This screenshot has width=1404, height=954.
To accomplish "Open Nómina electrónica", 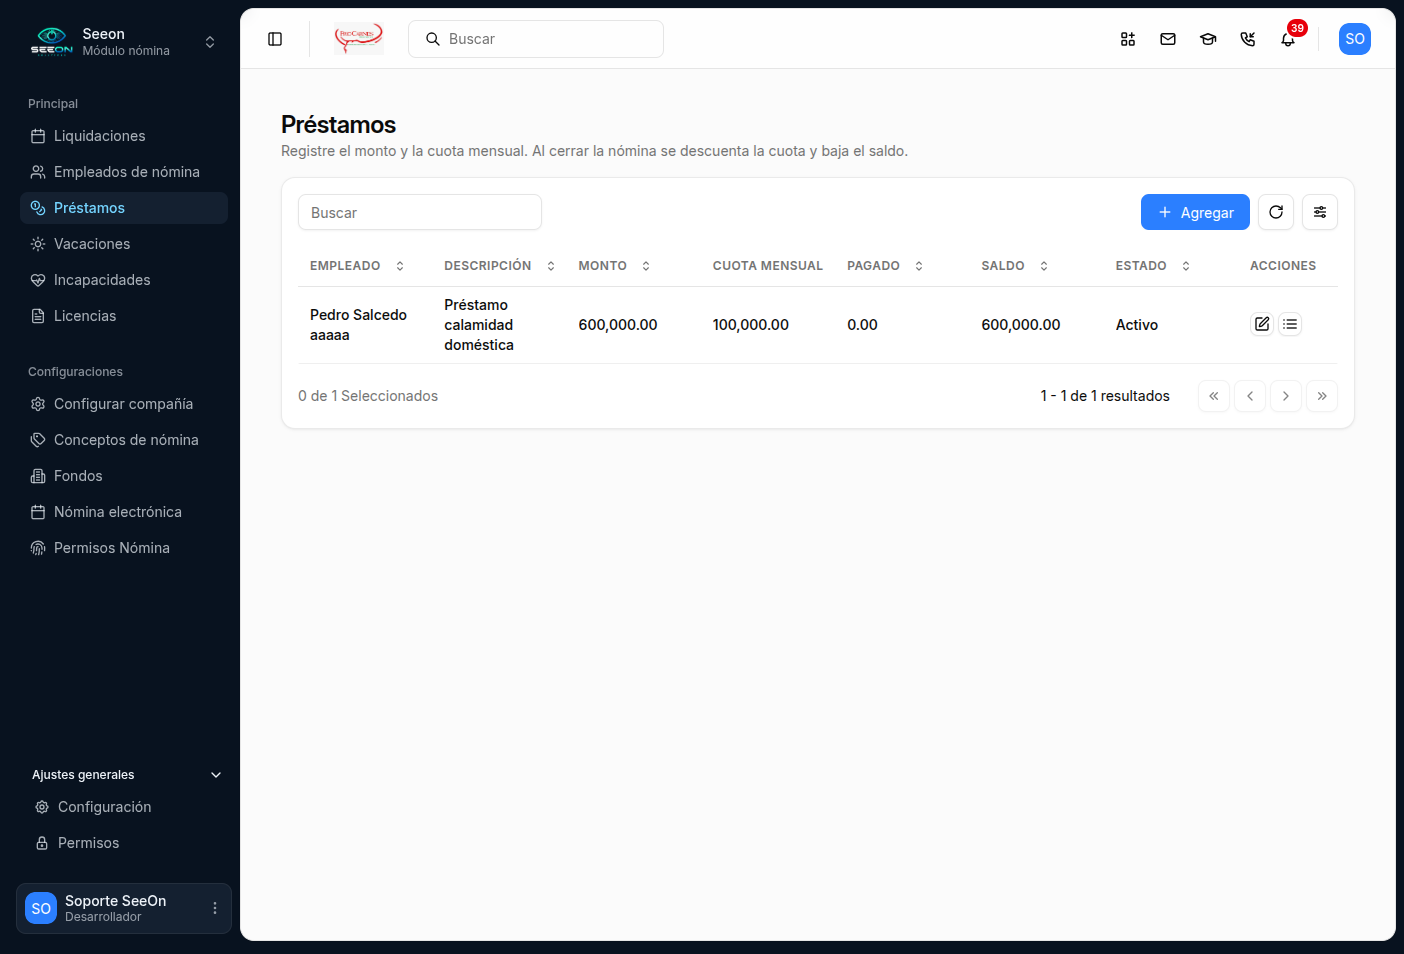I will click(x=124, y=512).
